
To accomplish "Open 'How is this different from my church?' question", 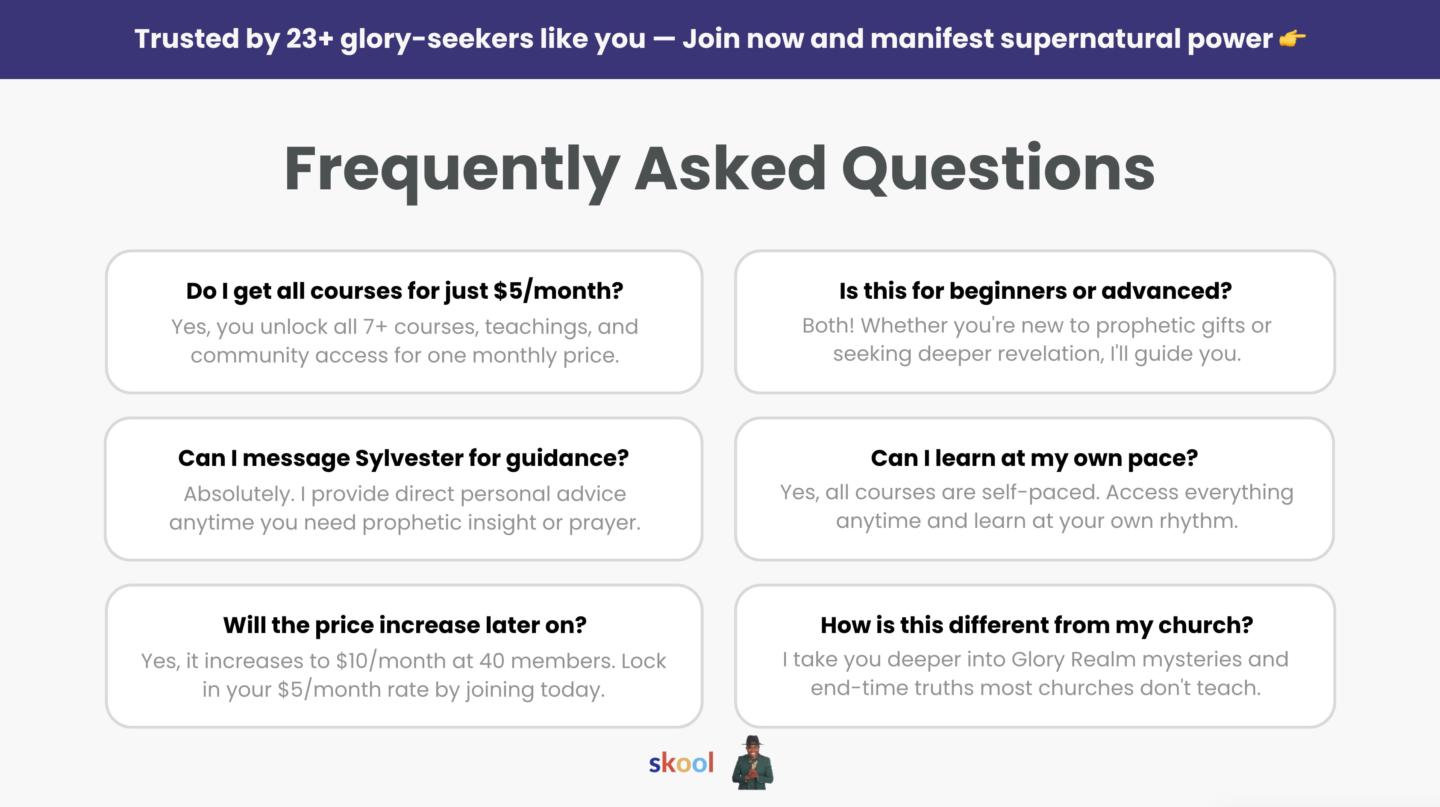I will [x=1036, y=625].
